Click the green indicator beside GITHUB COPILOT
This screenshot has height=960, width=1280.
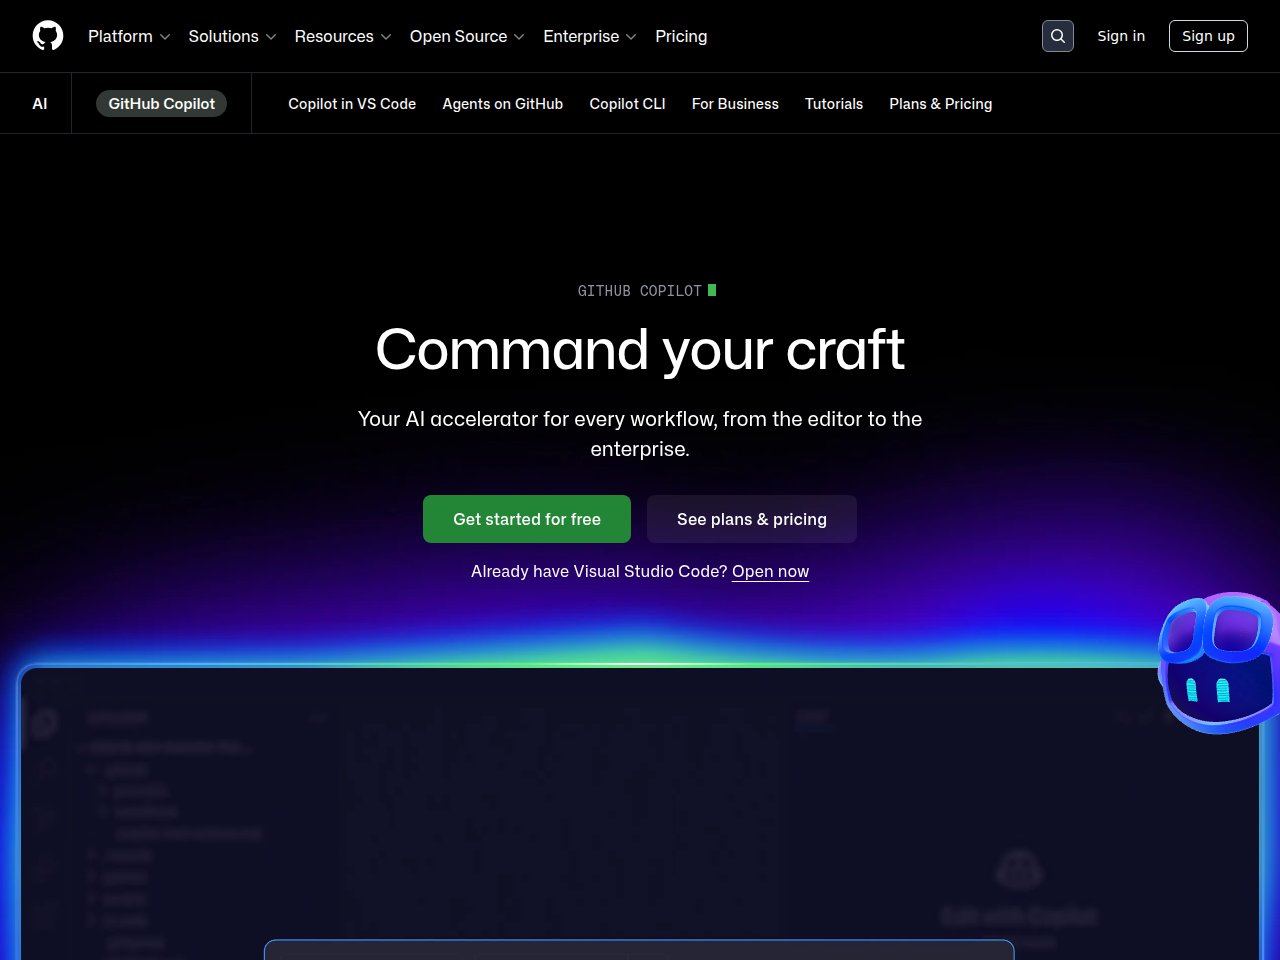712,290
